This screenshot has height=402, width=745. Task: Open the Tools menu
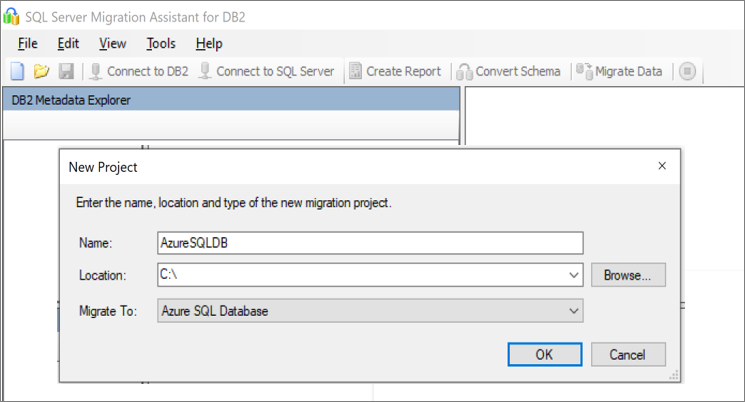pos(160,43)
